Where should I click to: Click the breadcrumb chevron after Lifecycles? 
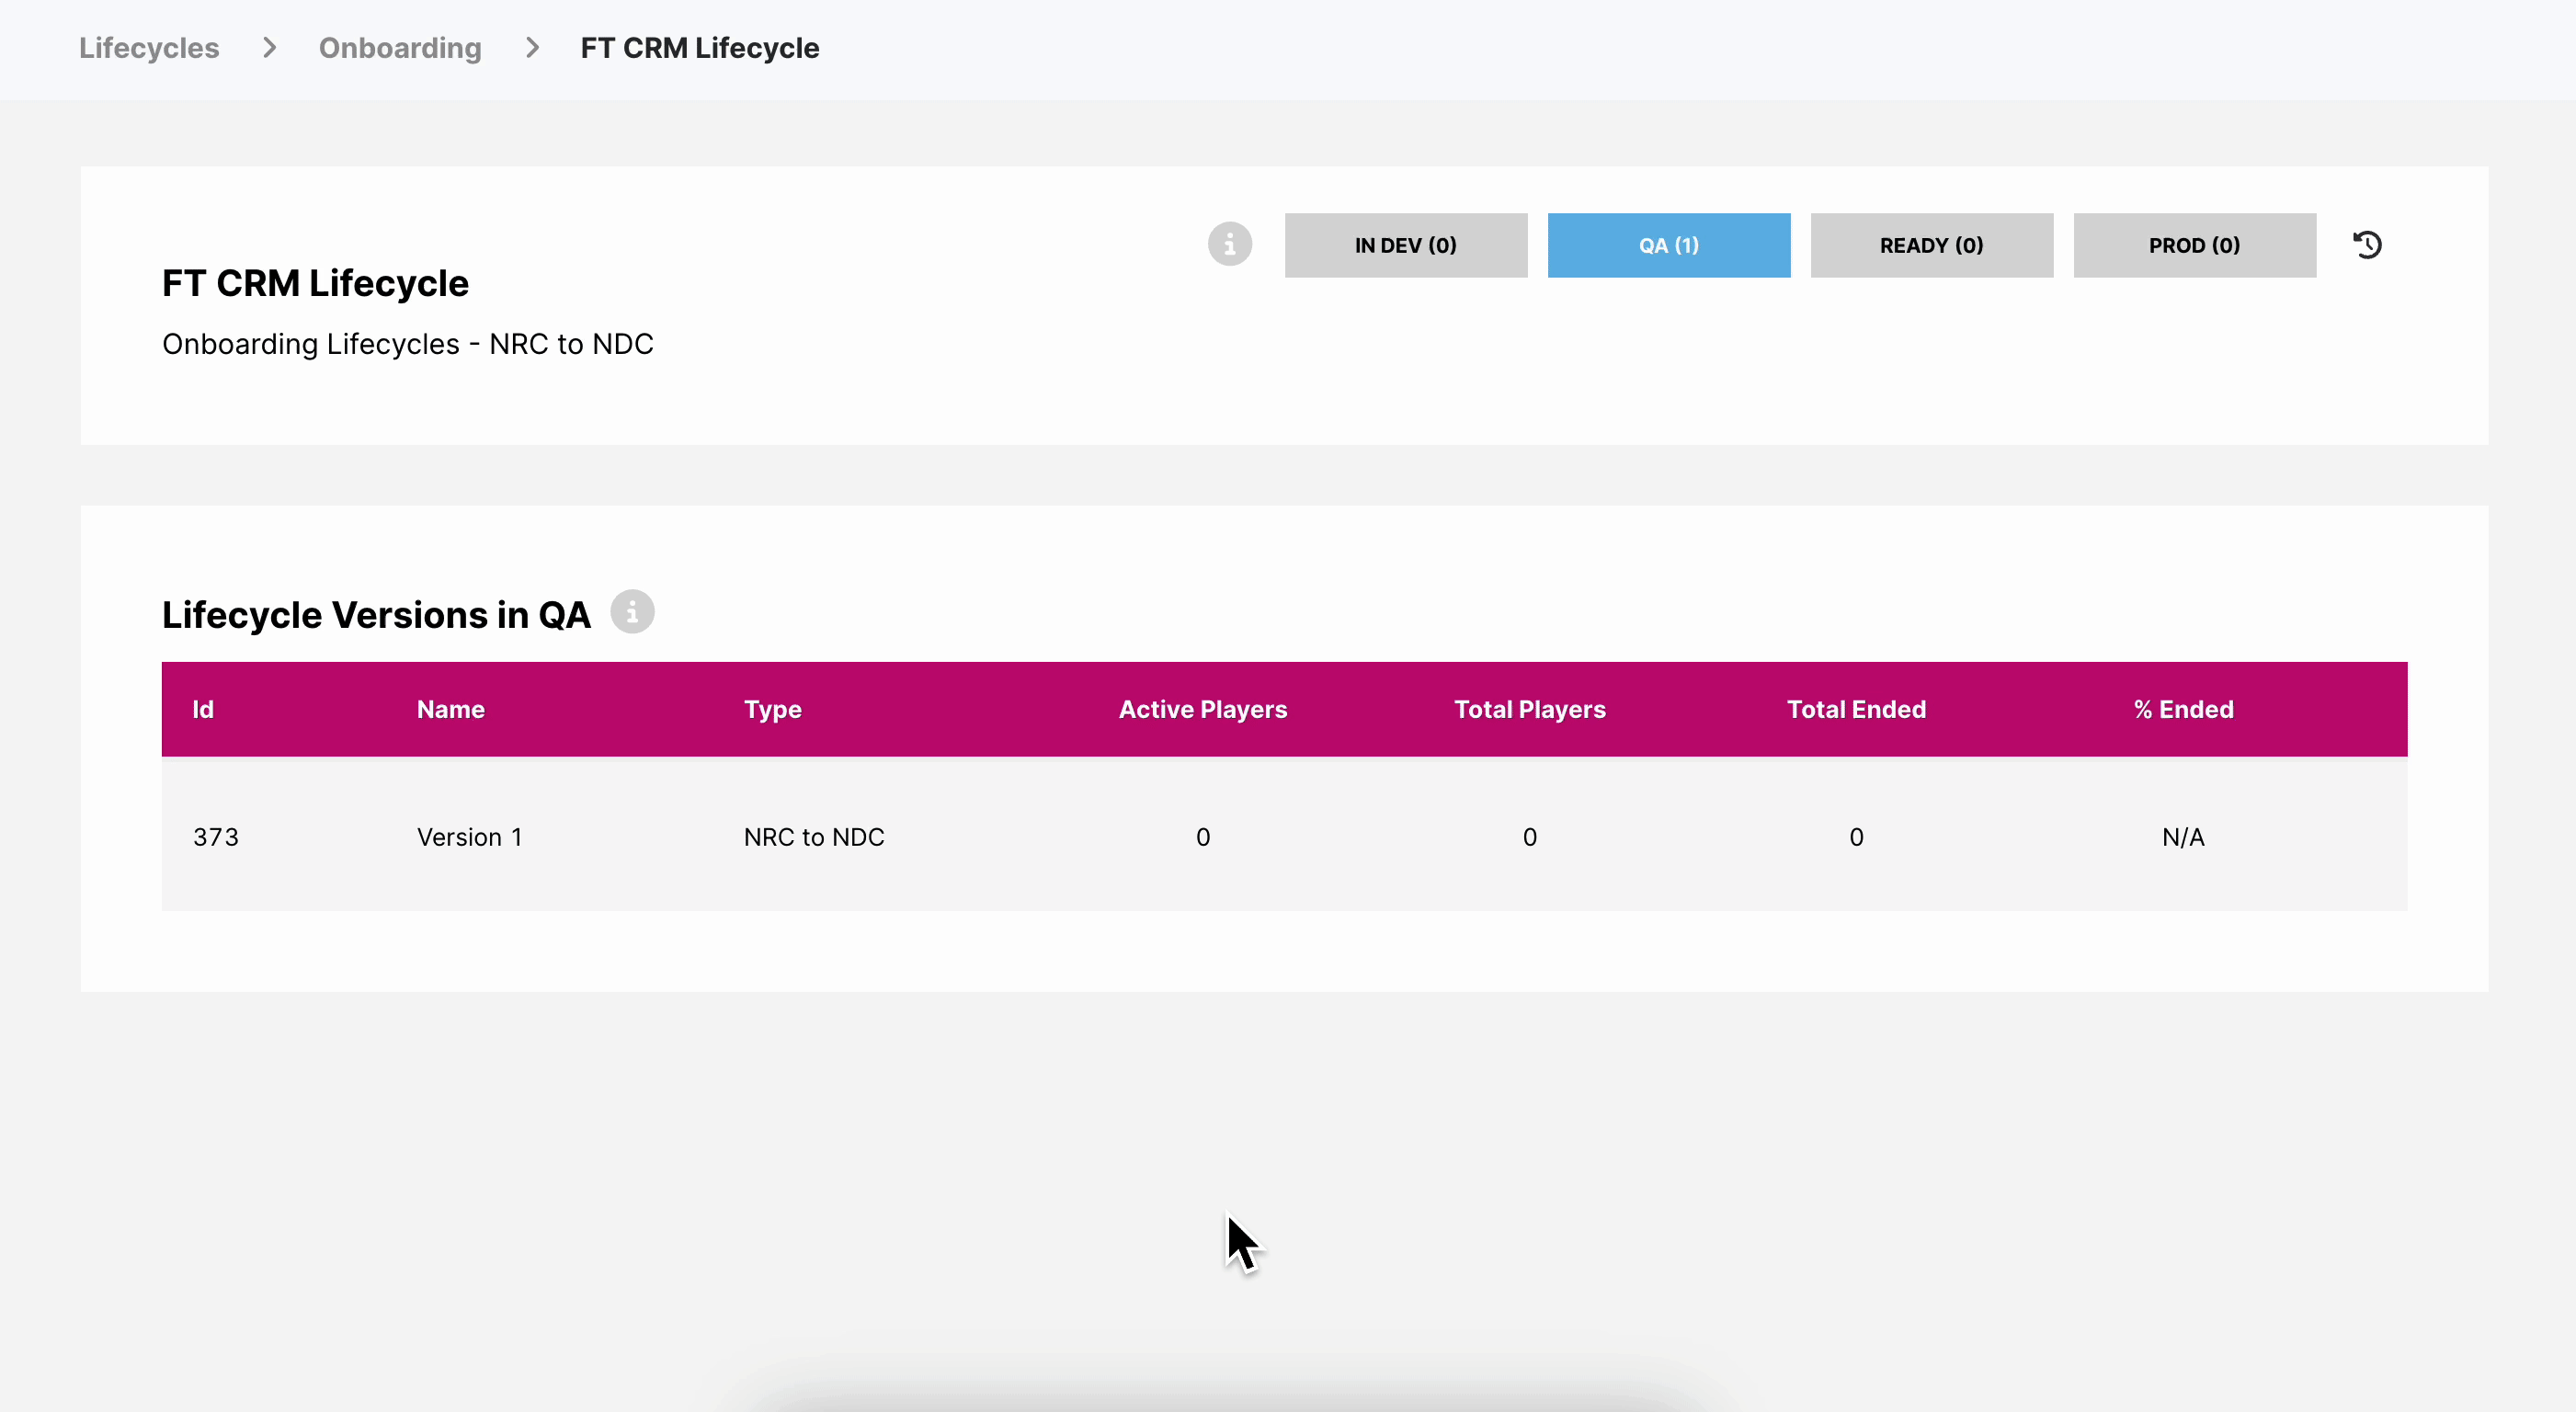tap(269, 48)
